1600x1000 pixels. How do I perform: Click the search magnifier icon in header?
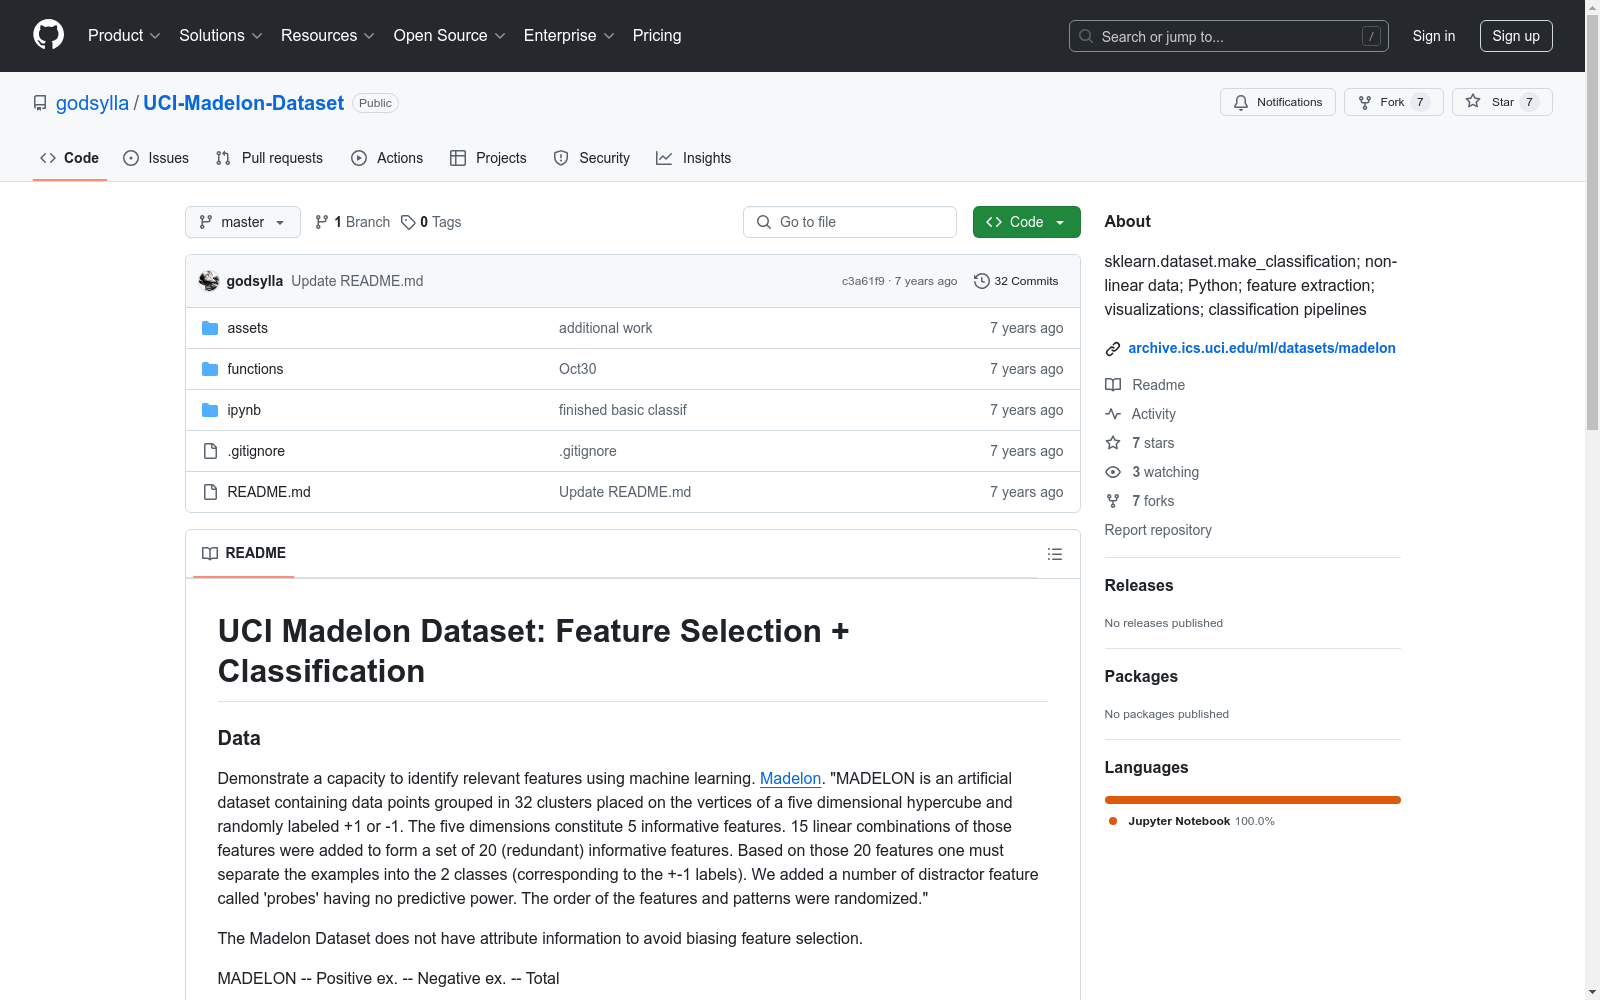pyautogui.click(x=1086, y=36)
